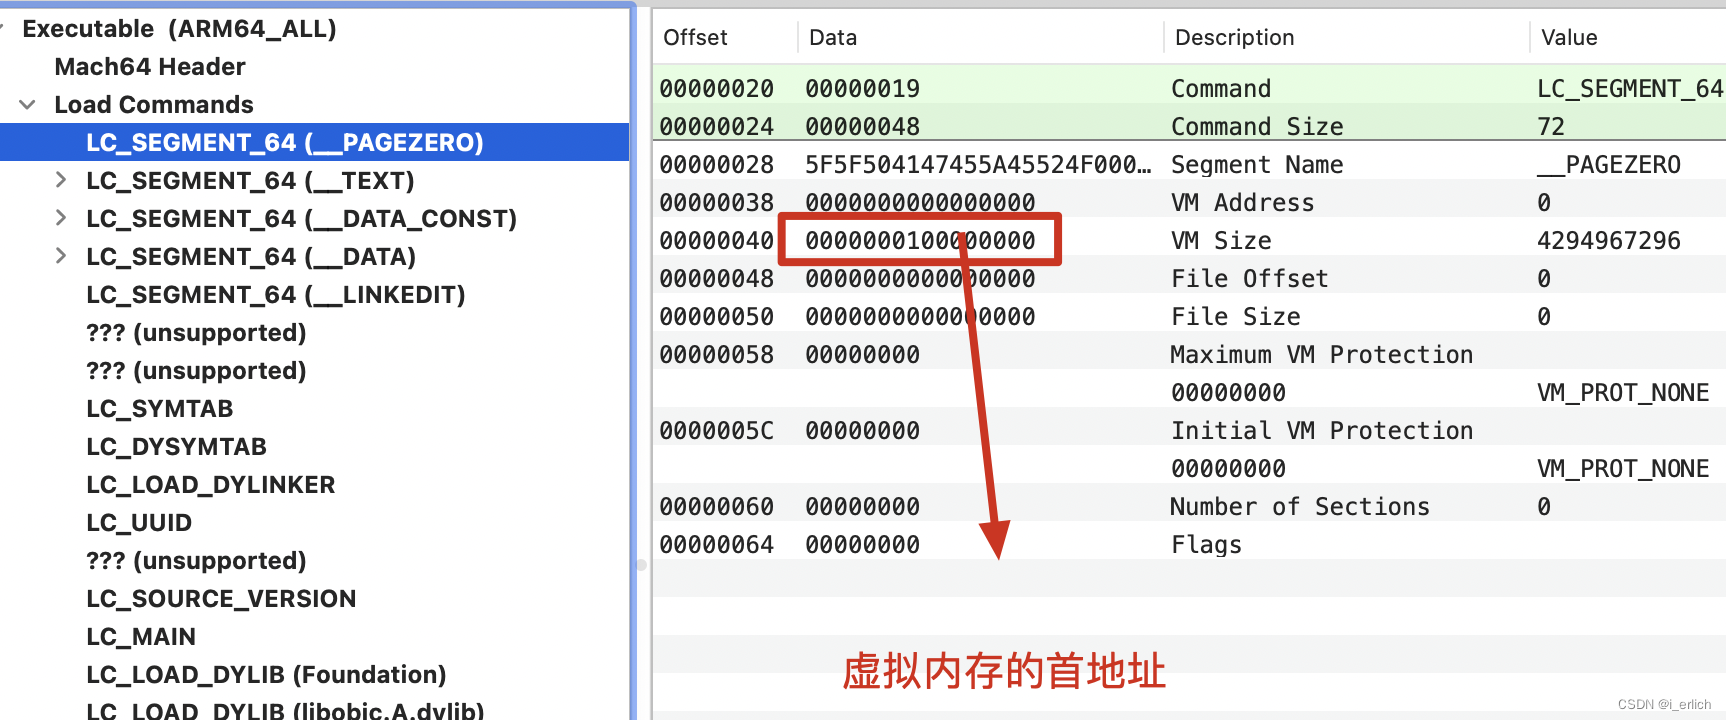The width and height of the screenshot is (1726, 720).
Task: Select LC_LOAD_DYLIB (Foundation) item
Action: tap(266, 675)
